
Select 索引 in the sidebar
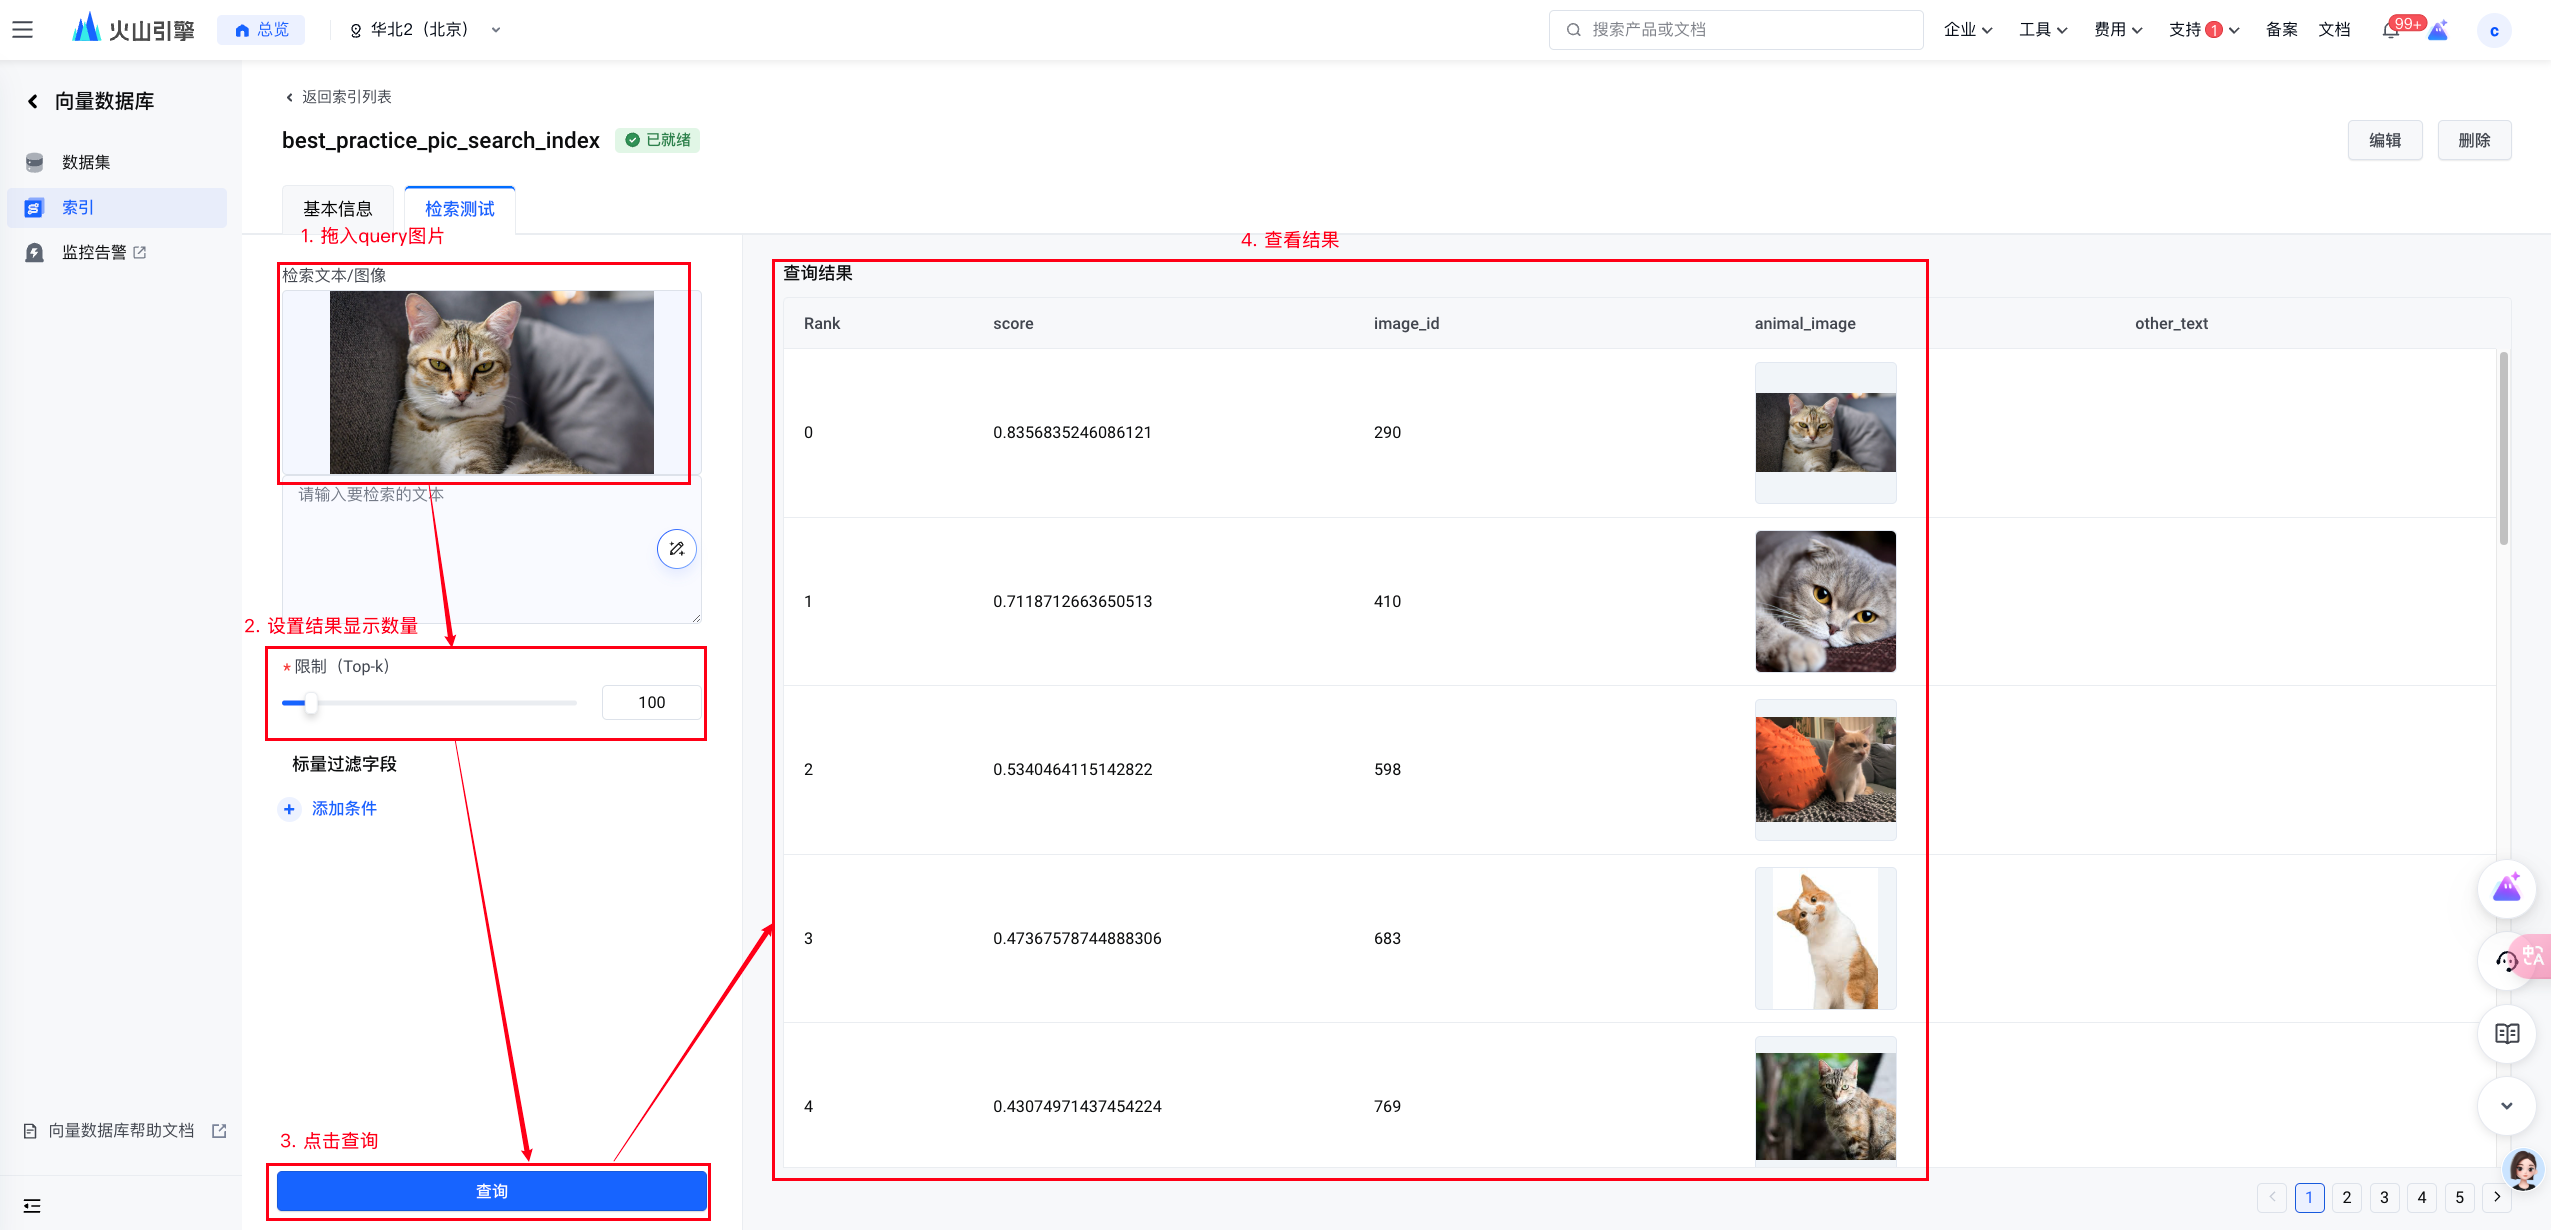coord(117,208)
